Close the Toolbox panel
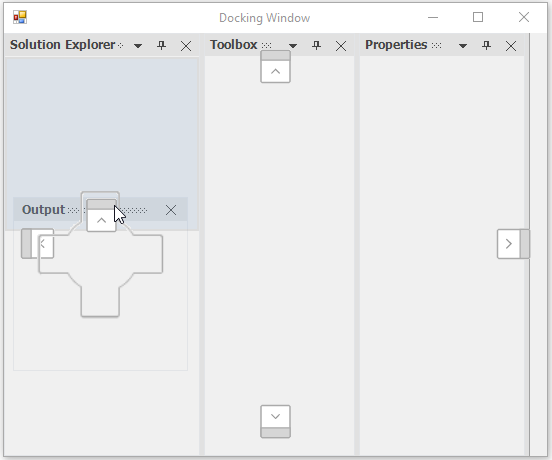The height and width of the screenshot is (460, 552). [x=341, y=46]
